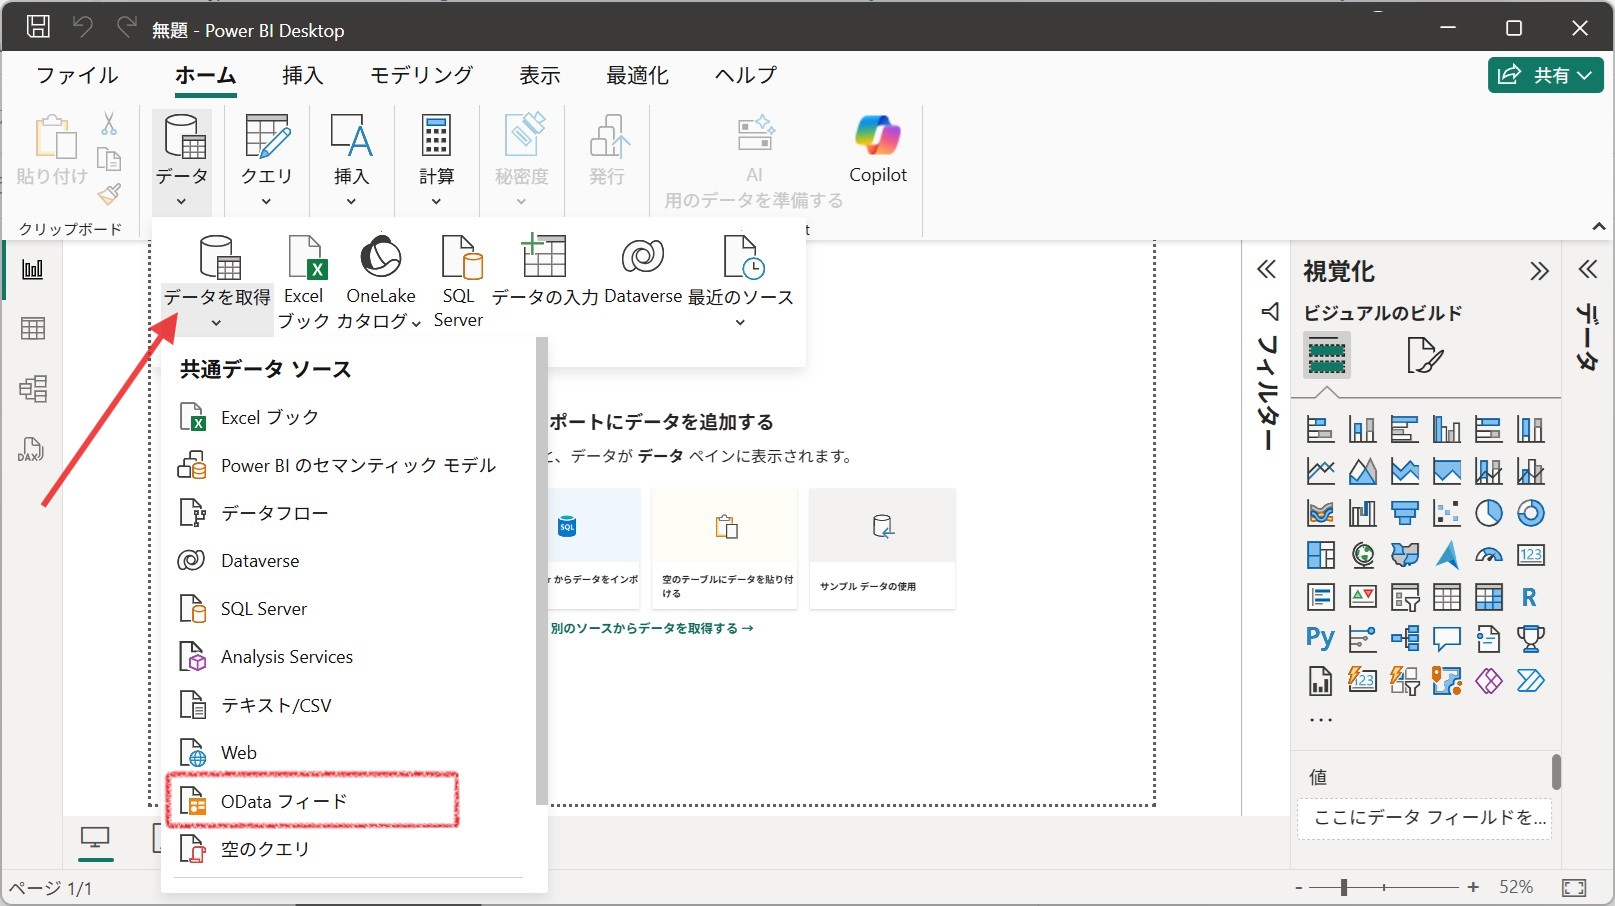Screen dimensions: 1615x906
Task: Expand 最近のソース dropdown
Action: (740, 323)
